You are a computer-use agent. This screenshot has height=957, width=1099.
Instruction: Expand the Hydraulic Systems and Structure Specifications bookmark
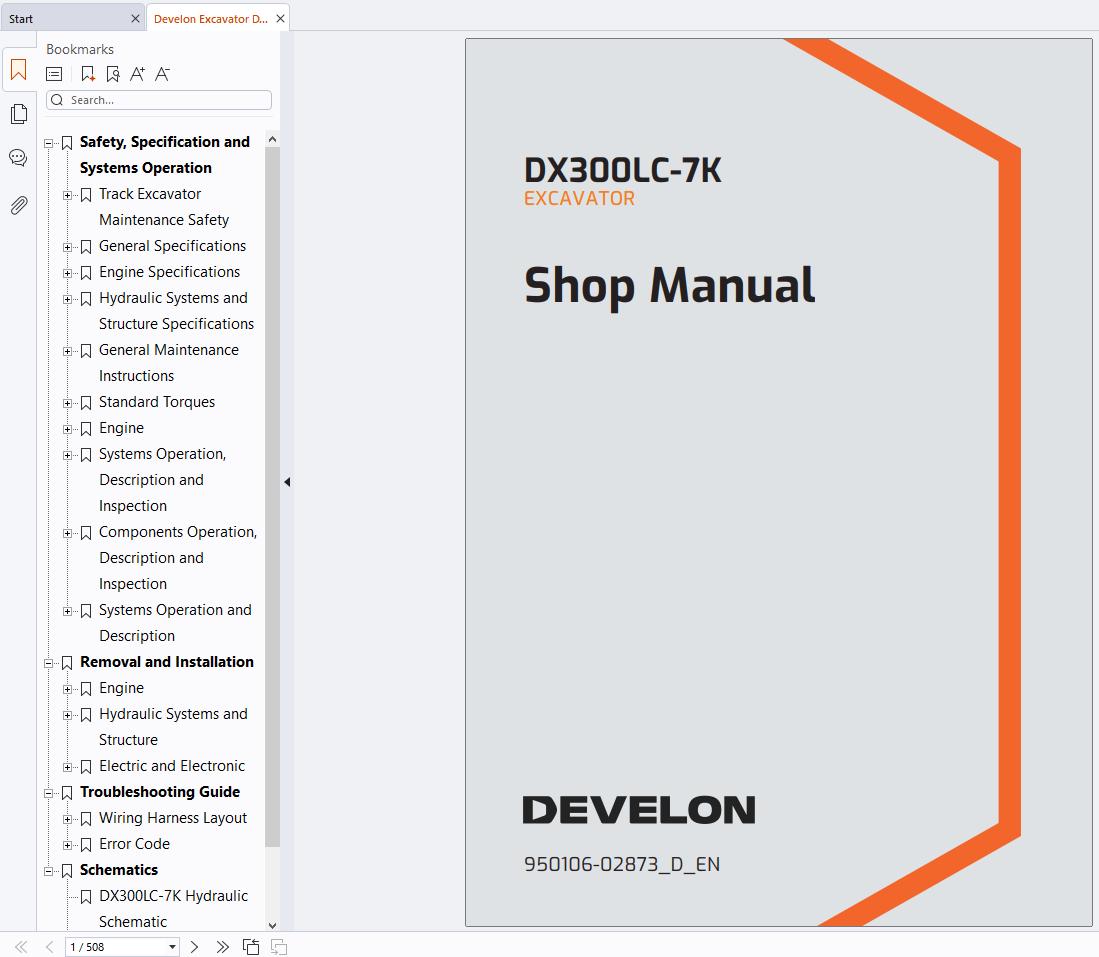(x=67, y=299)
